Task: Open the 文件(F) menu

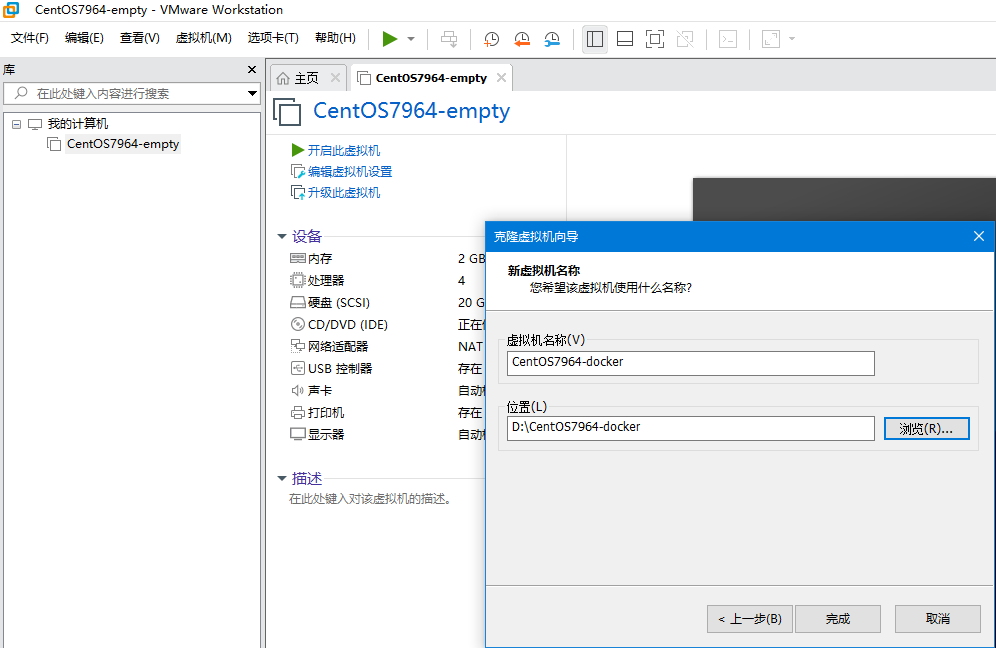Action: tap(29, 37)
